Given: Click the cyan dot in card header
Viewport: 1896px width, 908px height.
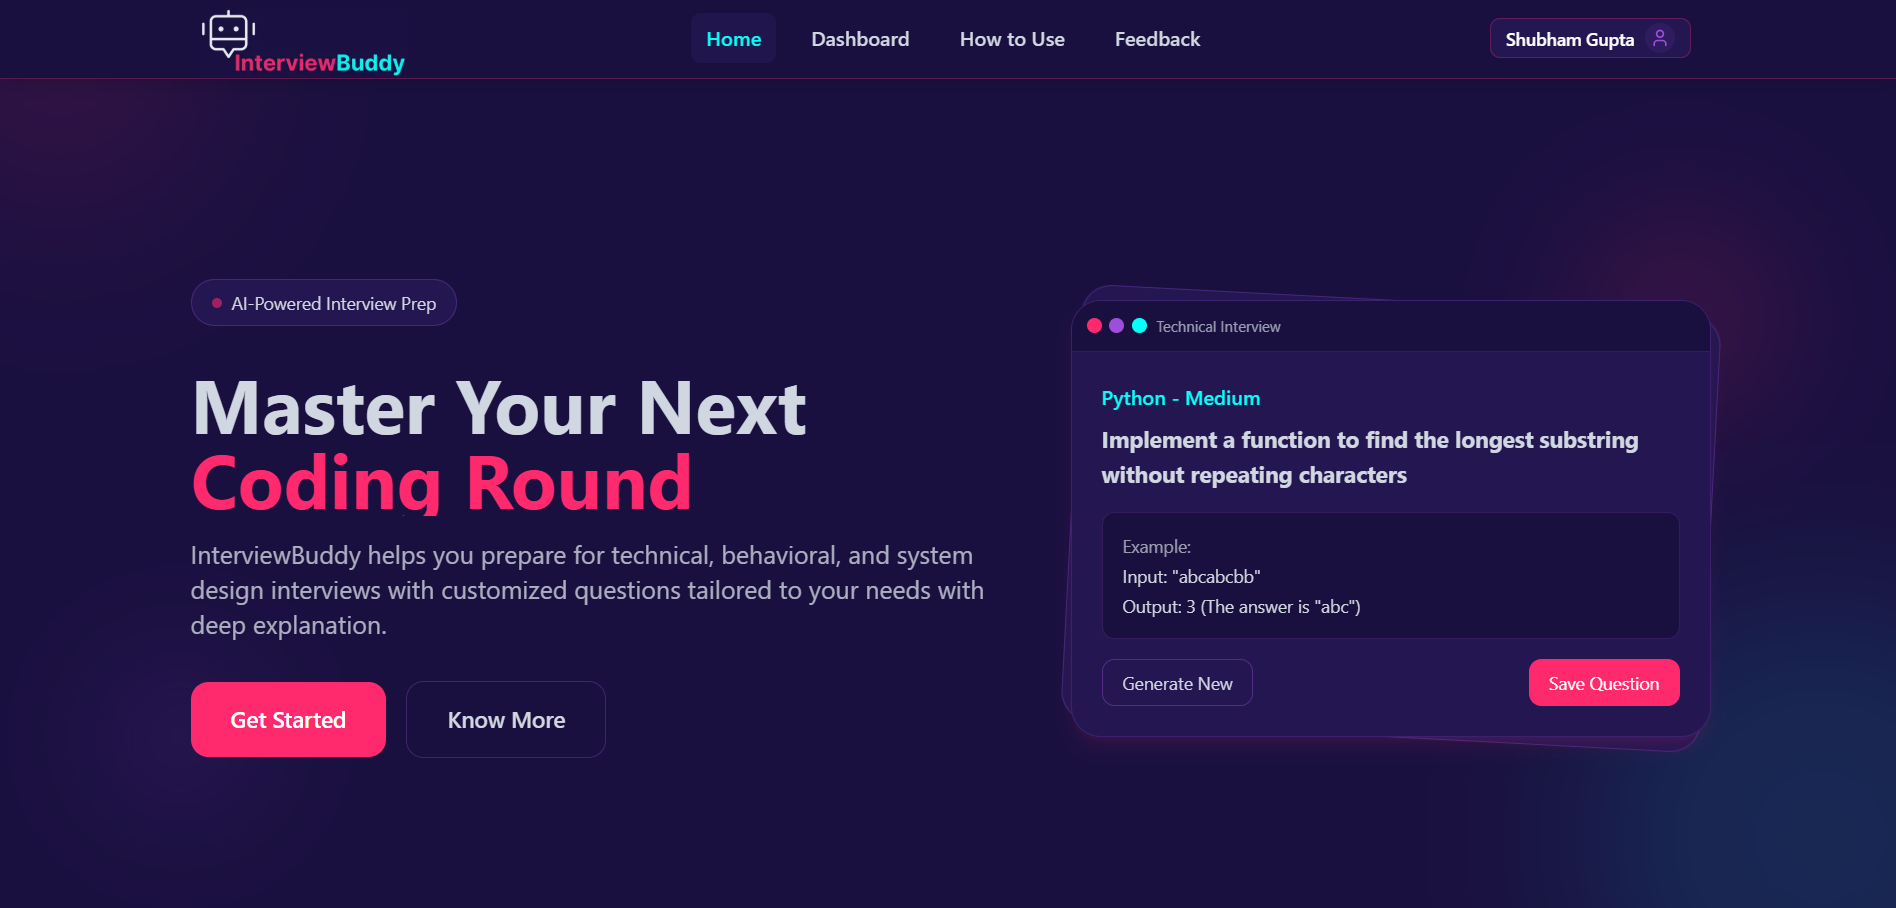Looking at the screenshot, I should point(1139,326).
